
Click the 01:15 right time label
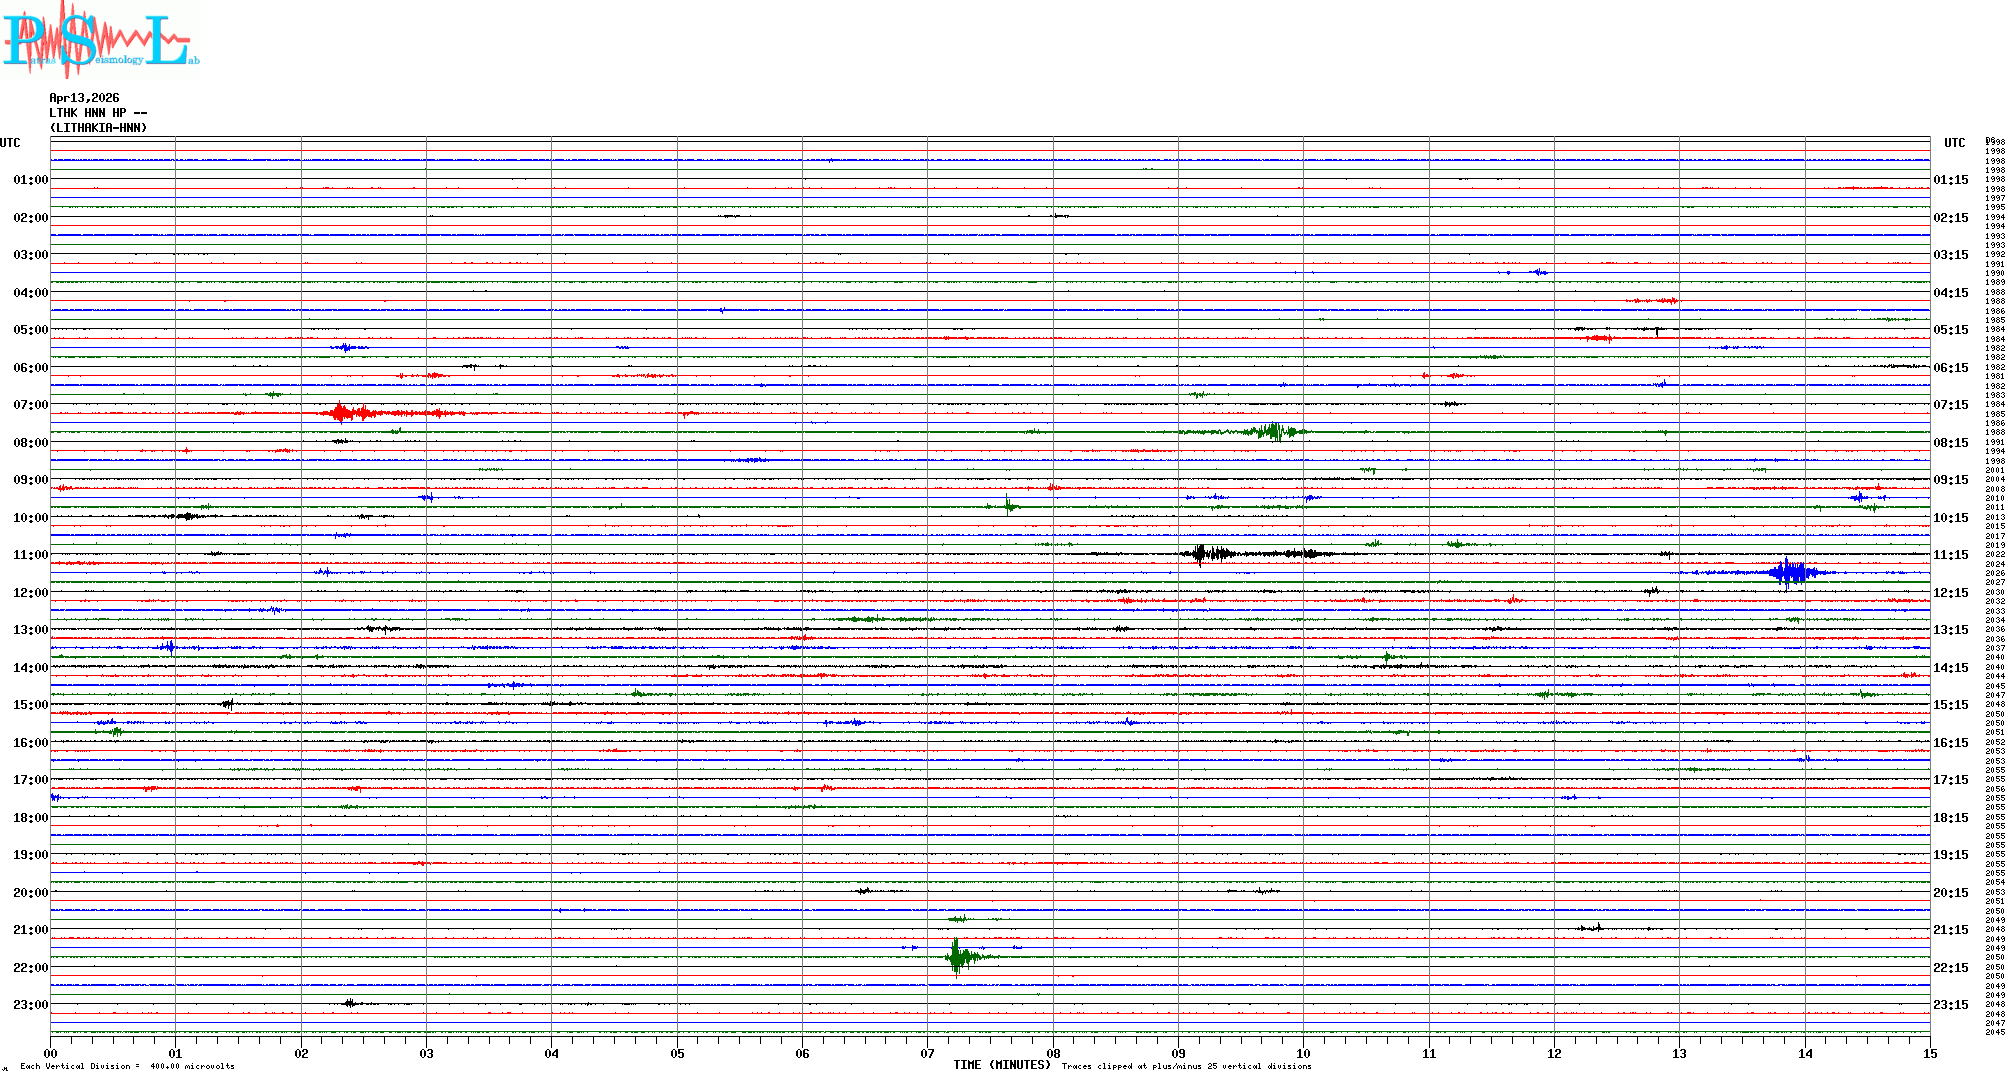click(1951, 180)
